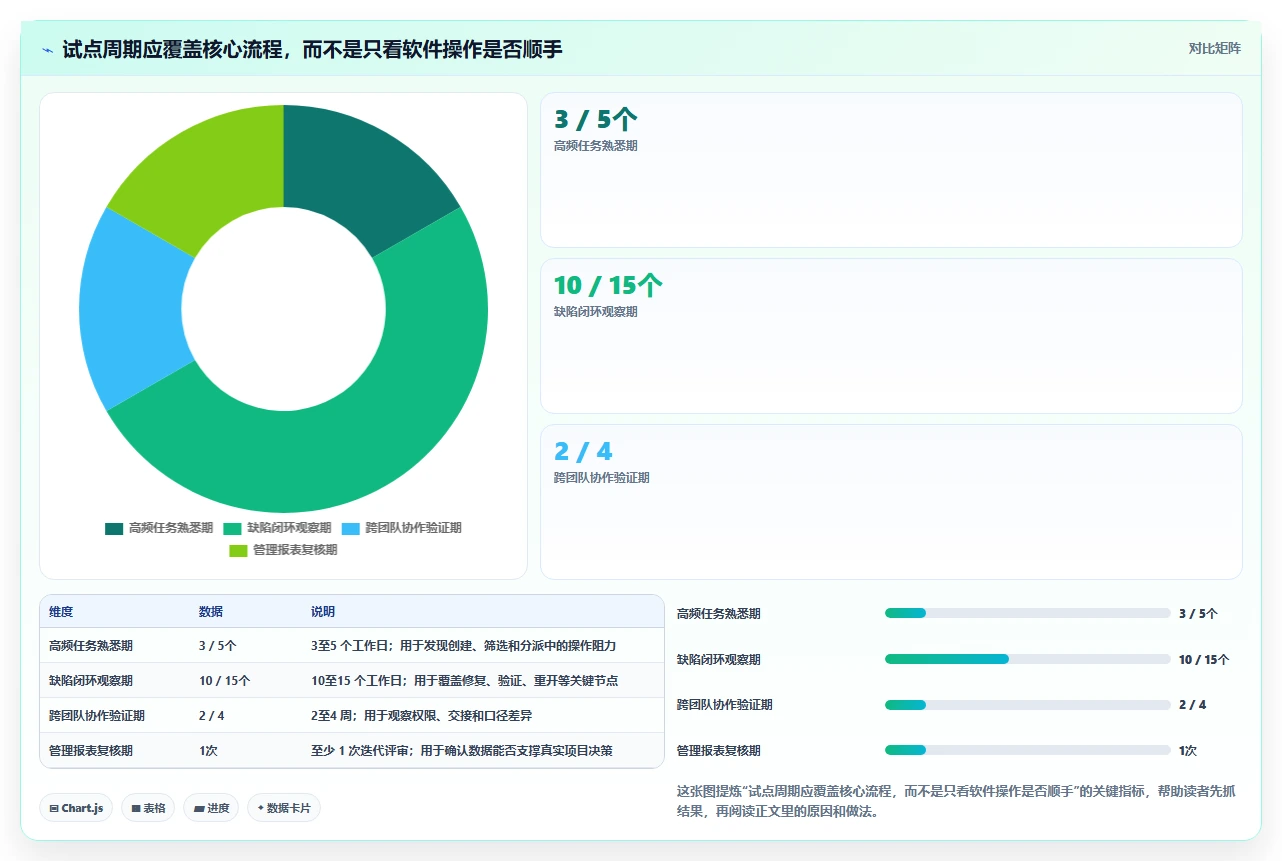
Task: Click the 说明 column header
Action: pos(323,612)
